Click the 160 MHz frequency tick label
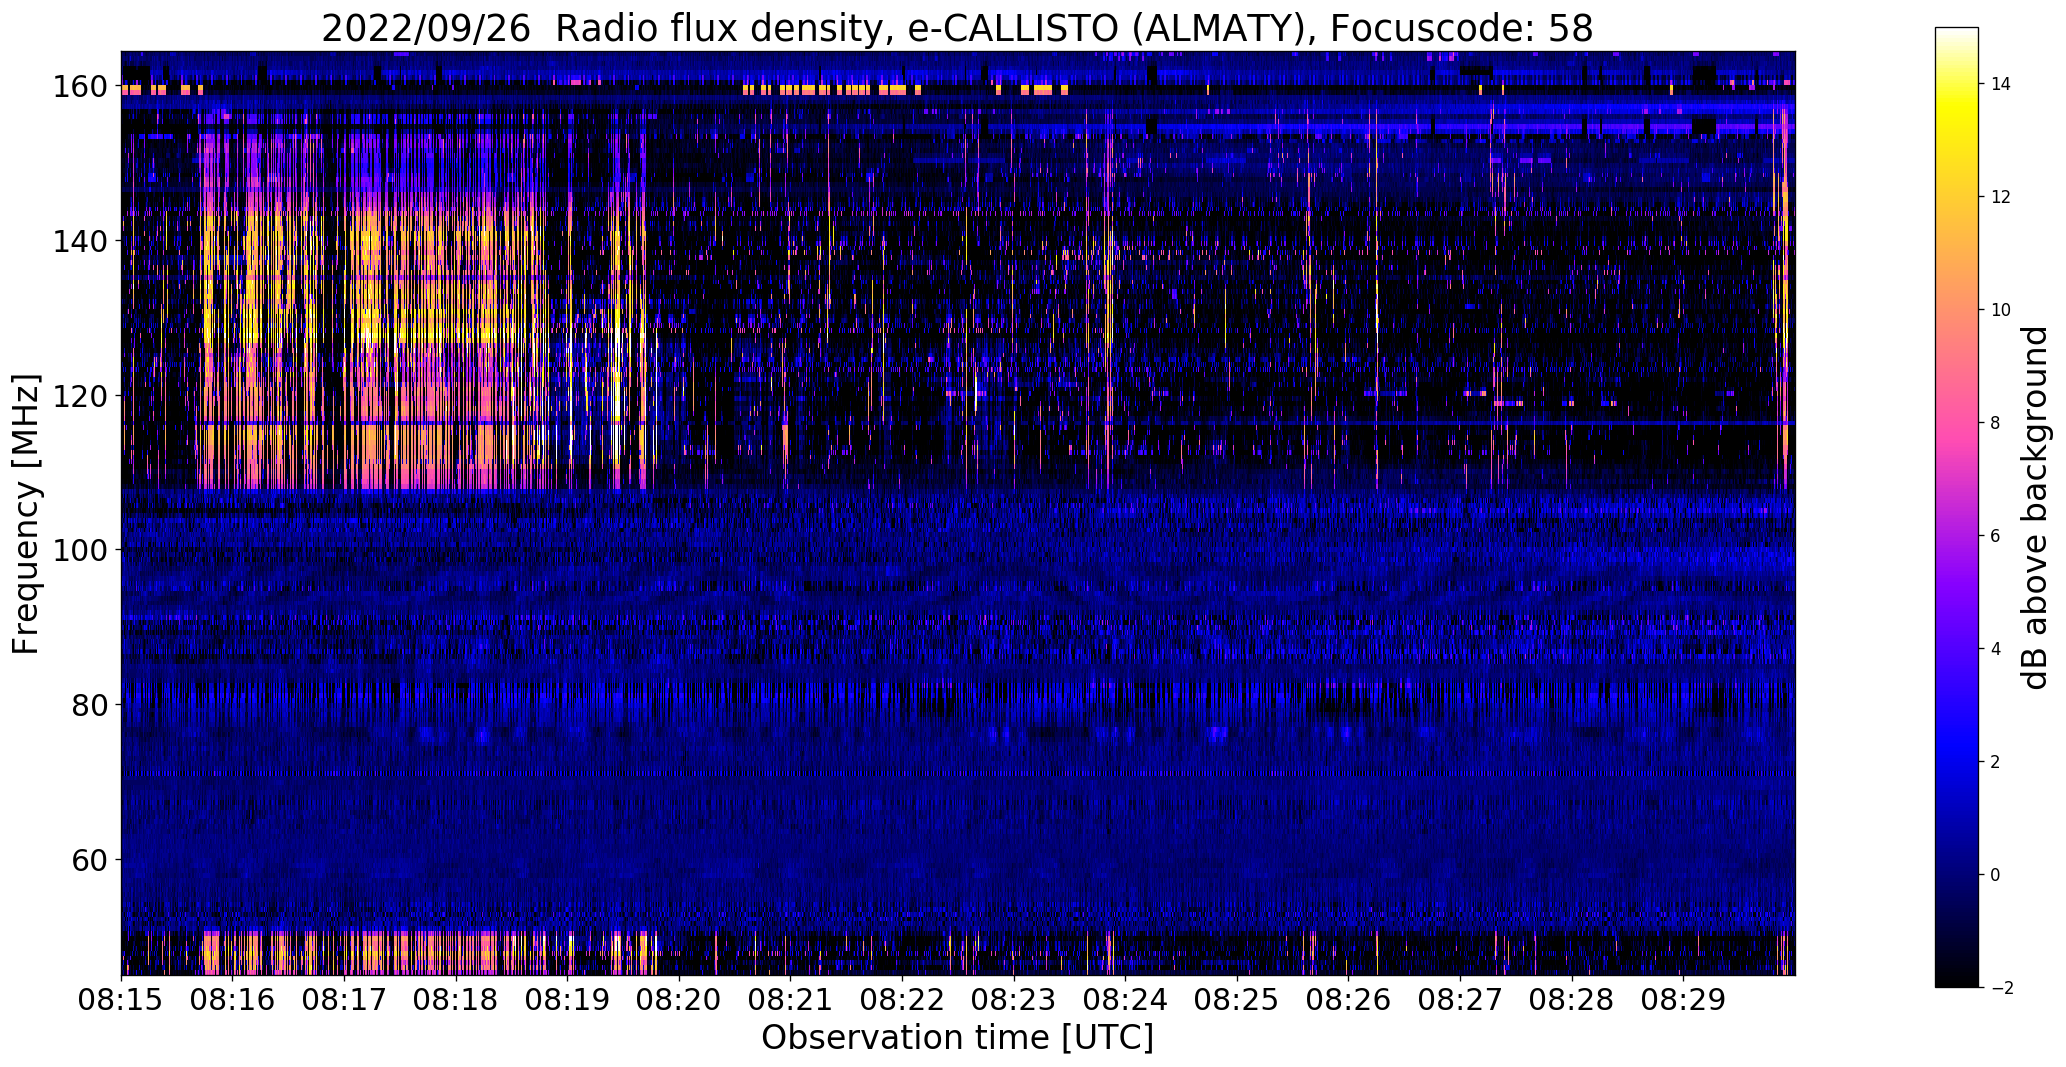2066x1067 pixels. (83, 87)
